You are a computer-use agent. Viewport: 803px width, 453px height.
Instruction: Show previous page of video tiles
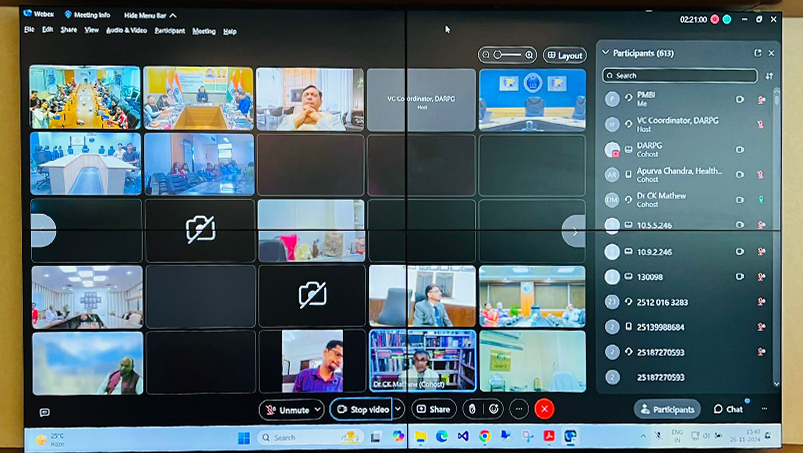43,230
